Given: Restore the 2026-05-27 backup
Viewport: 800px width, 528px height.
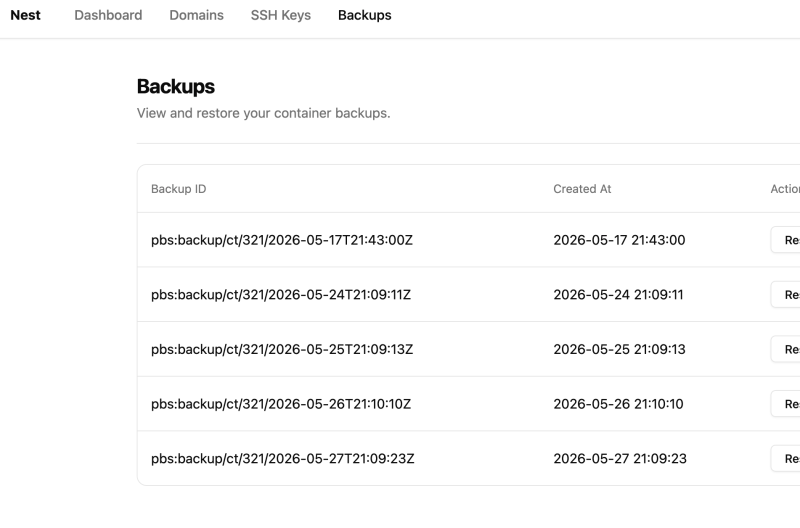Looking at the screenshot, I should [x=786, y=458].
